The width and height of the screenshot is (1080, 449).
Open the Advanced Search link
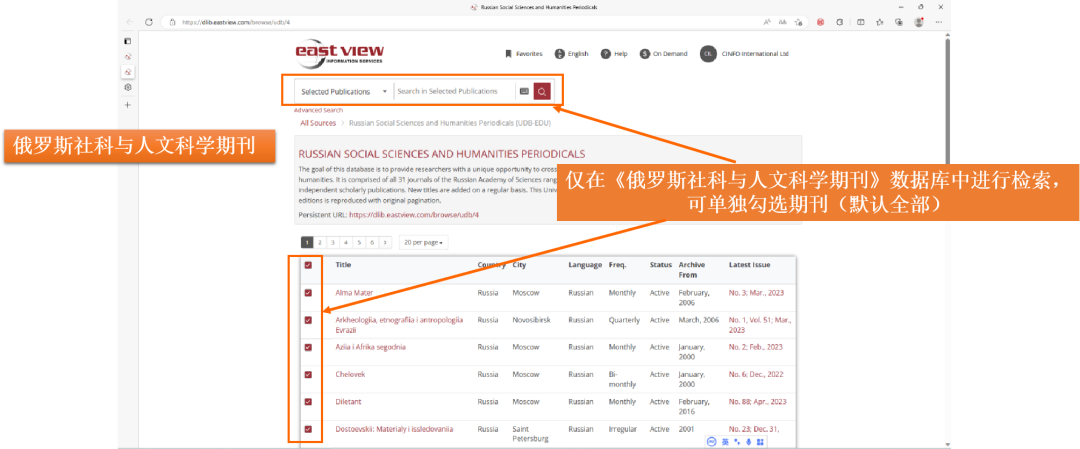click(318, 110)
